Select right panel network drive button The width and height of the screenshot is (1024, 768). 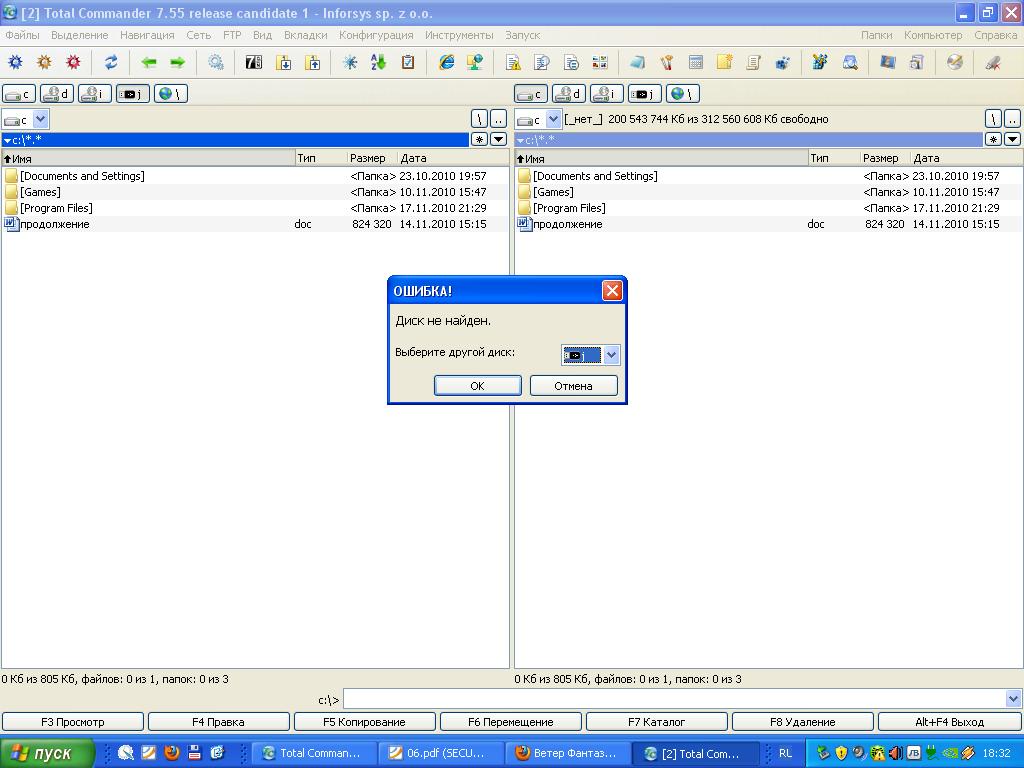click(x=682, y=94)
